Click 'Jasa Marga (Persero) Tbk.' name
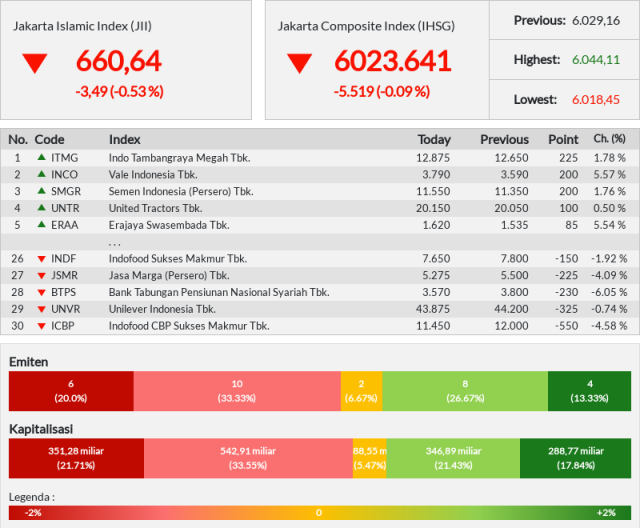640x528 pixels. click(169, 275)
